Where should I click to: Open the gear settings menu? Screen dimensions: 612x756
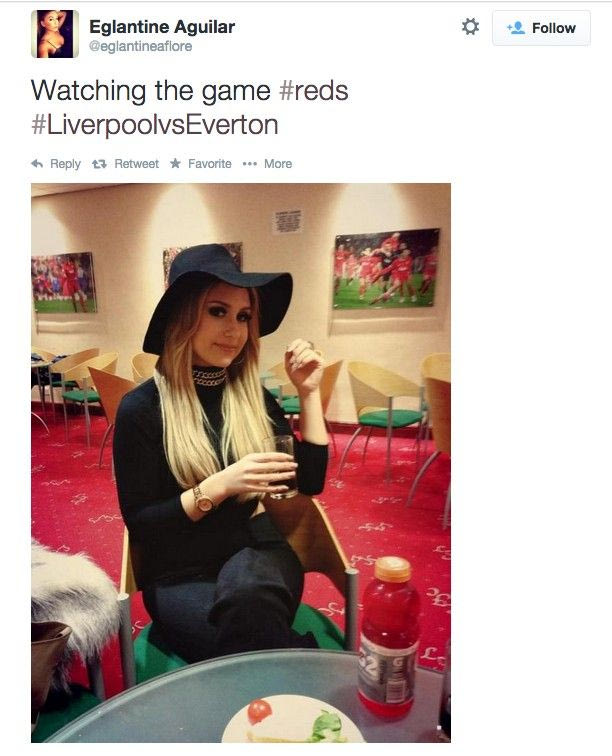(470, 27)
